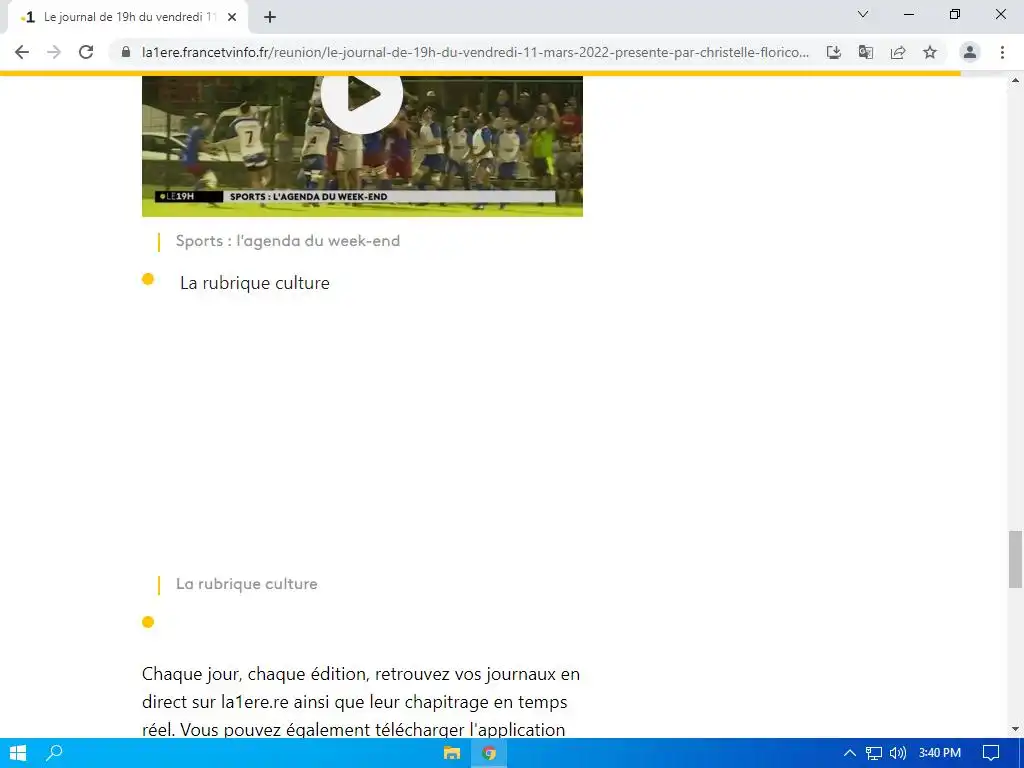The width and height of the screenshot is (1024, 768).
Task: Open the Windows Start menu
Action: click(x=18, y=753)
